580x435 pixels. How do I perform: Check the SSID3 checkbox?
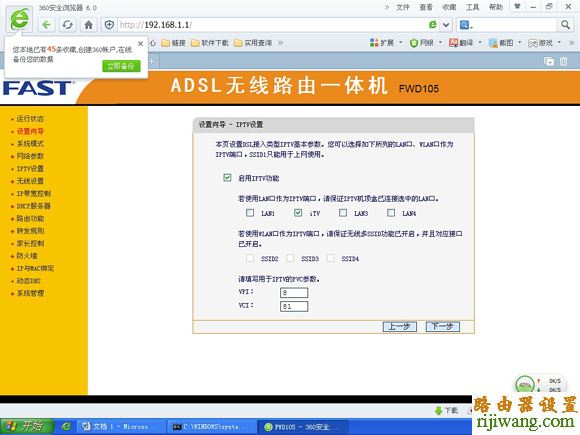click(x=290, y=258)
